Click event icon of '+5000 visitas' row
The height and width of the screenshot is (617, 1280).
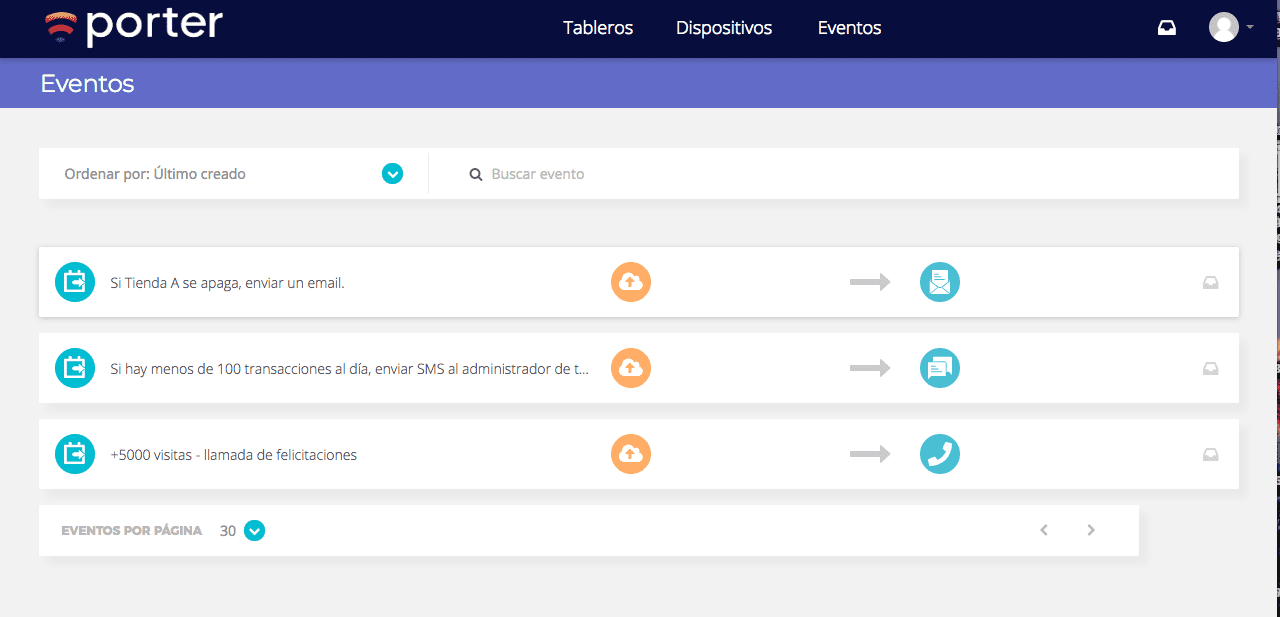75,454
